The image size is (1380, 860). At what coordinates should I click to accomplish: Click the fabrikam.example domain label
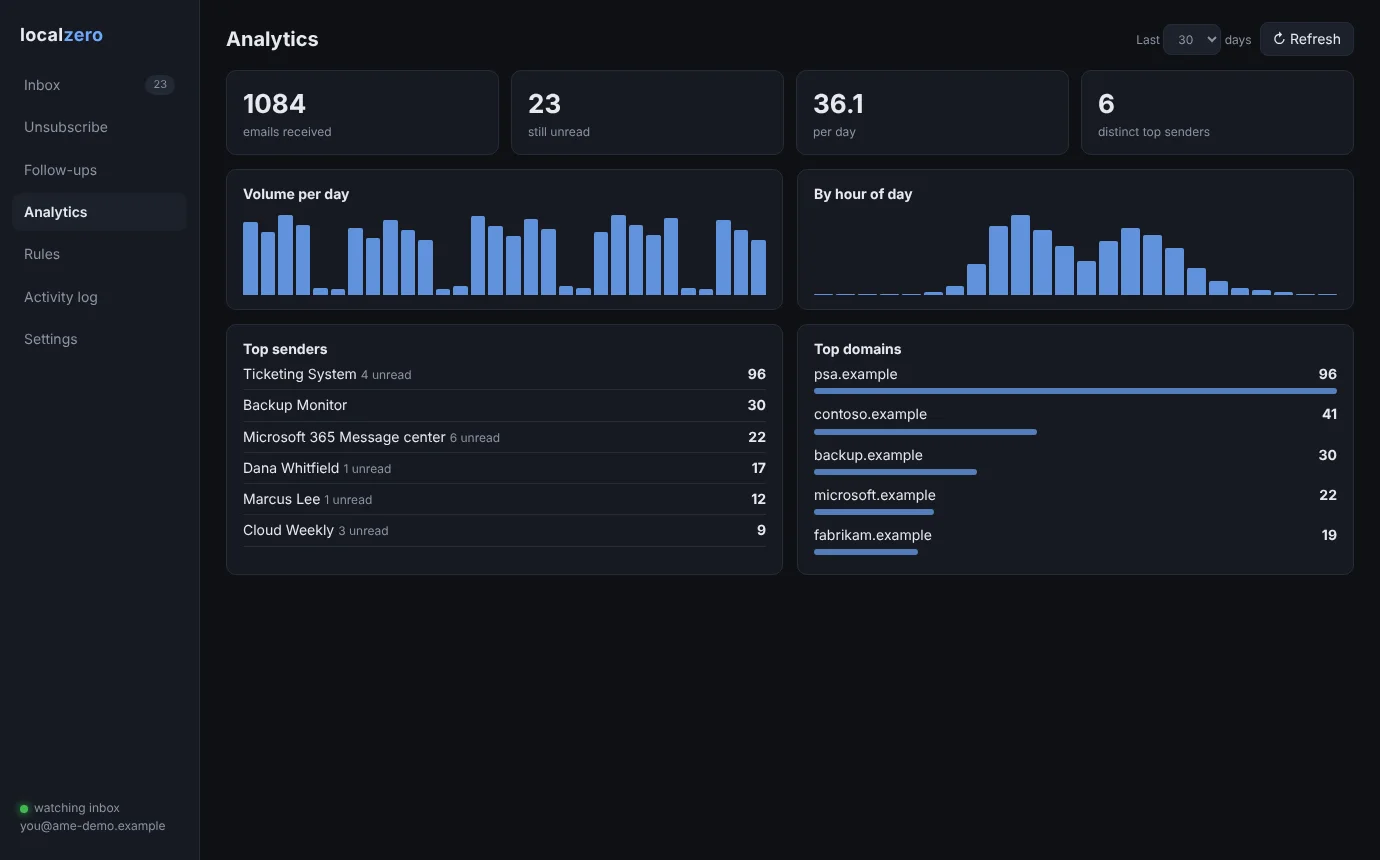tap(873, 535)
